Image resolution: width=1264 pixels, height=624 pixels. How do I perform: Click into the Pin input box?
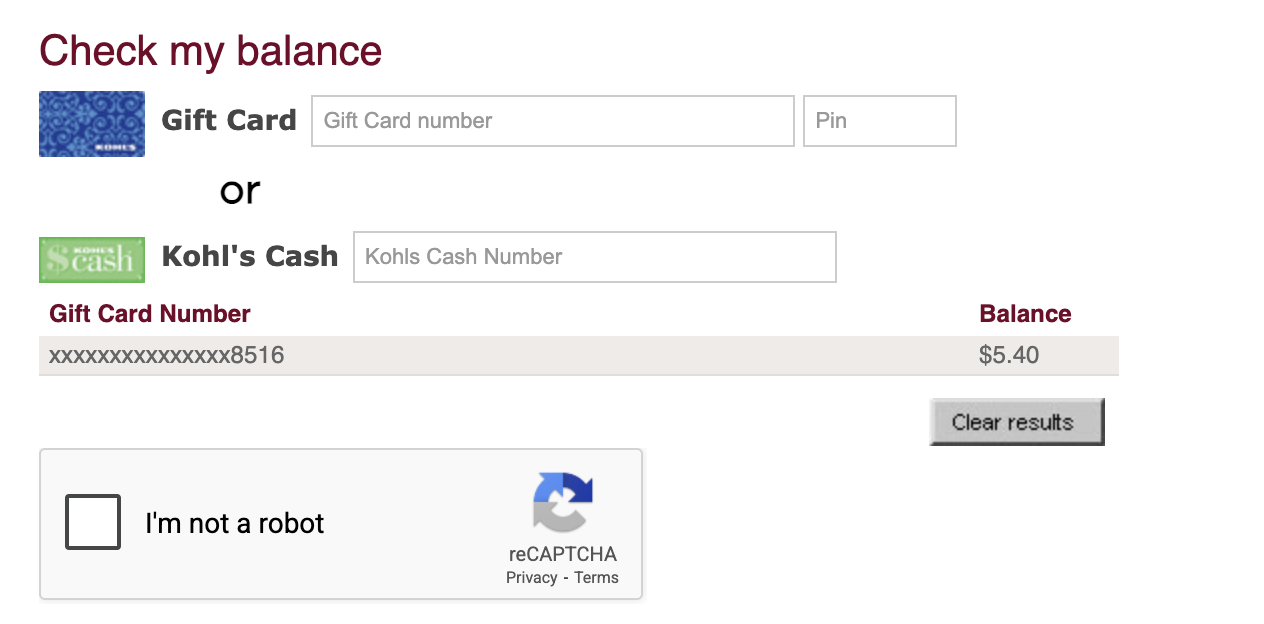click(879, 121)
